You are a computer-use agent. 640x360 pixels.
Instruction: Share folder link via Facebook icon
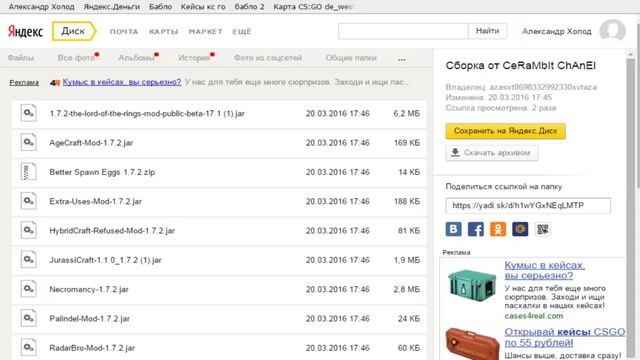pyautogui.click(x=476, y=229)
